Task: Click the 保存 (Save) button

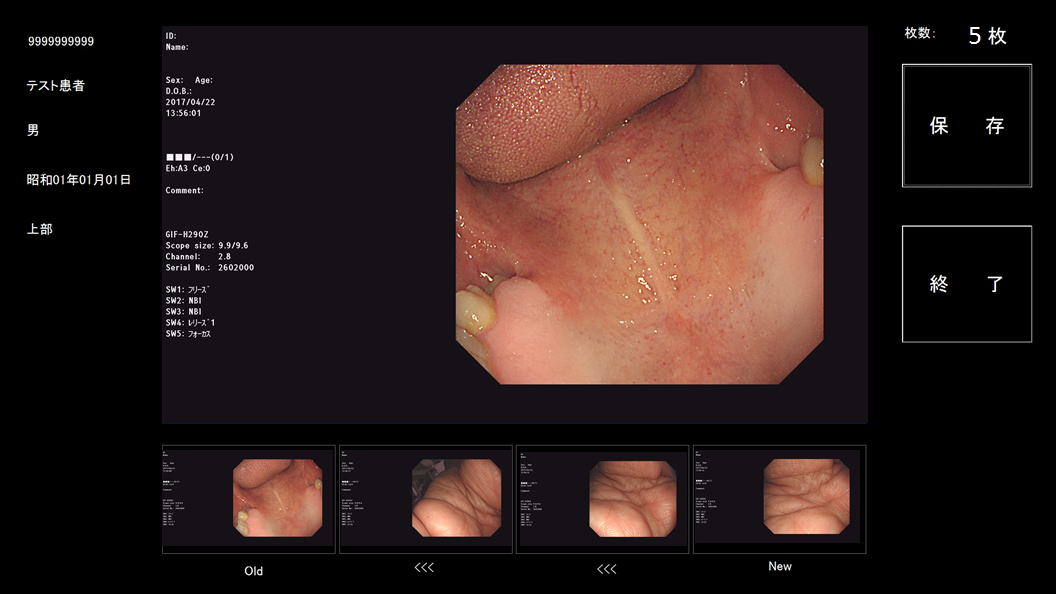Action: click(x=966, y=125)
